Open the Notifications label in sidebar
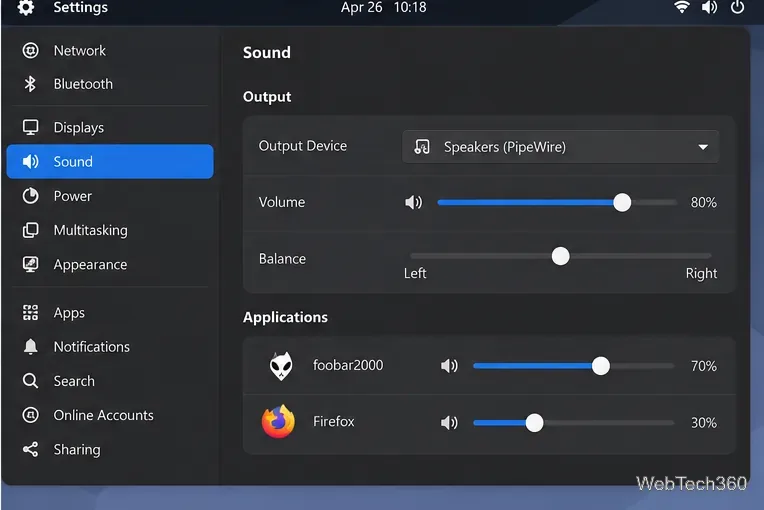The height and width of the screenshot is (510, 764). tap(92, 347)
